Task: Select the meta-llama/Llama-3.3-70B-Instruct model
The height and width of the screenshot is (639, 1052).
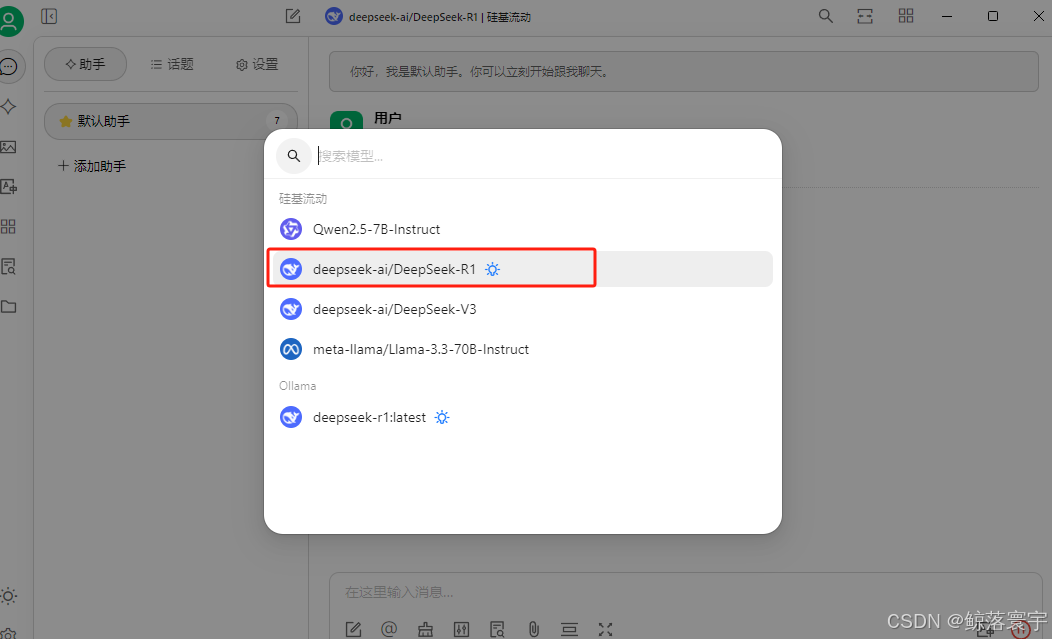Action: pyautogui.click(x=420, y=349)
